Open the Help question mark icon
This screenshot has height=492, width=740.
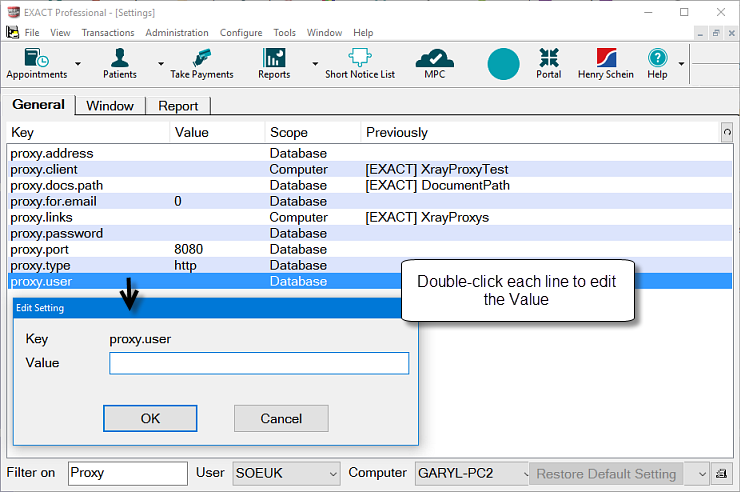point(657,64)
